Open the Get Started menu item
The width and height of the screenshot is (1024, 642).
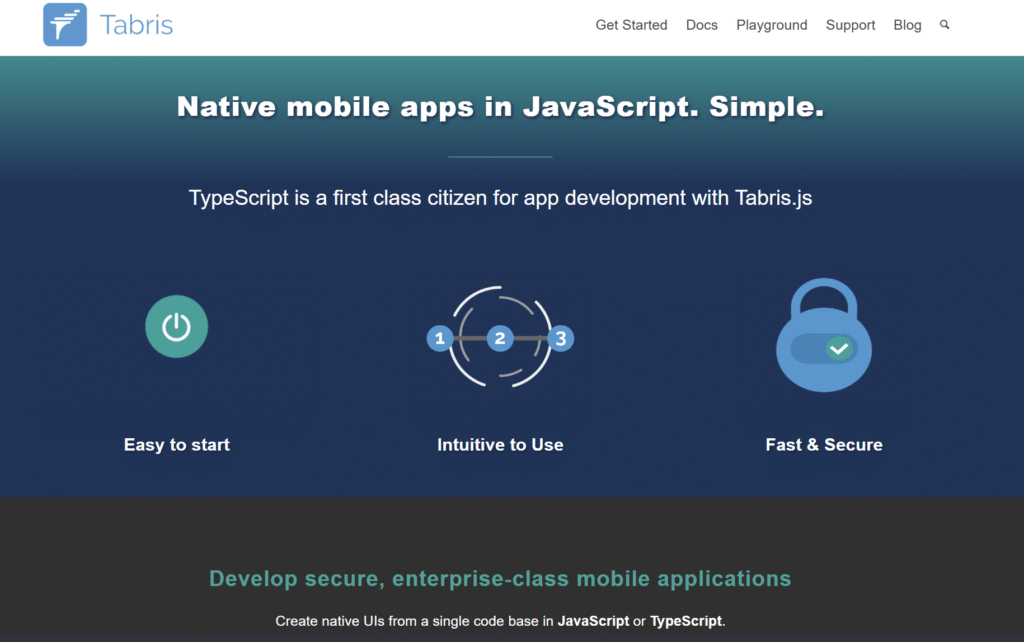(631, 25)
